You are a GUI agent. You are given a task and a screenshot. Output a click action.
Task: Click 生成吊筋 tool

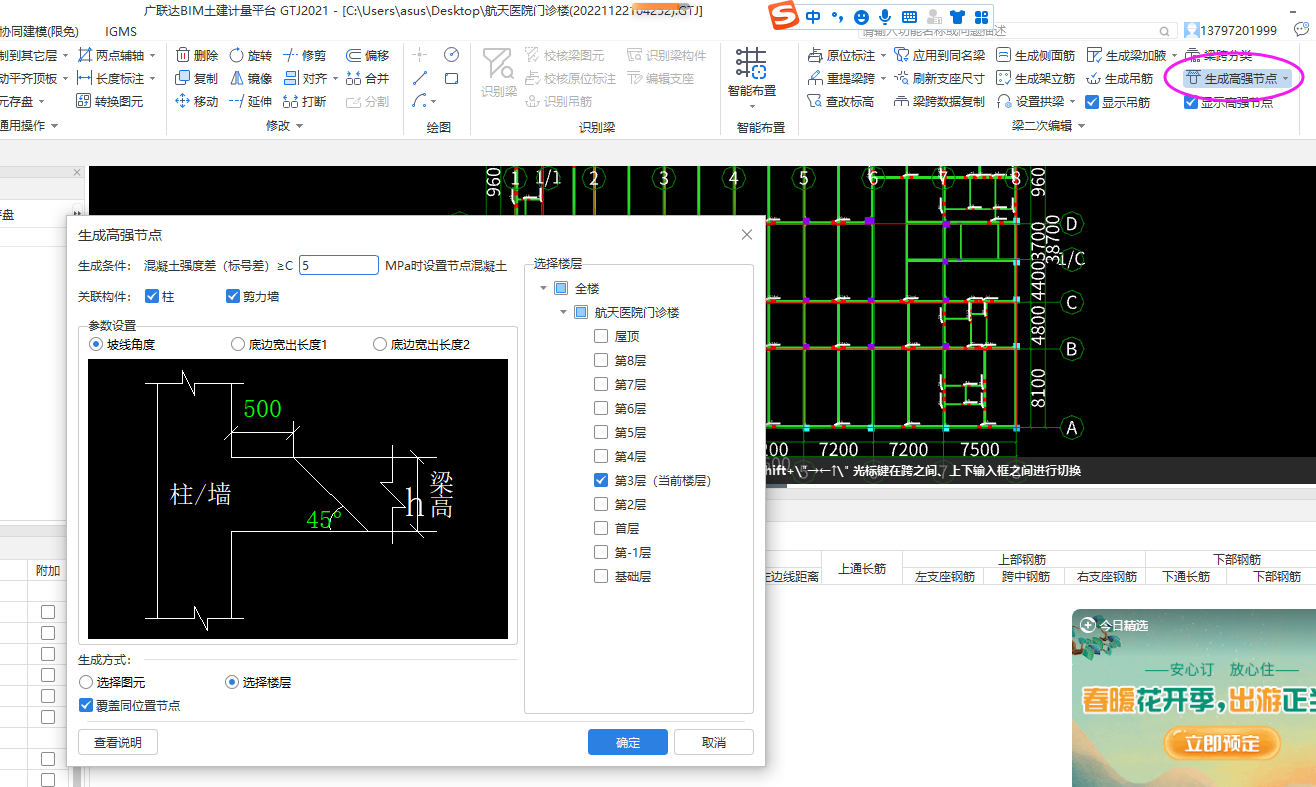(x=1119, y=78)
